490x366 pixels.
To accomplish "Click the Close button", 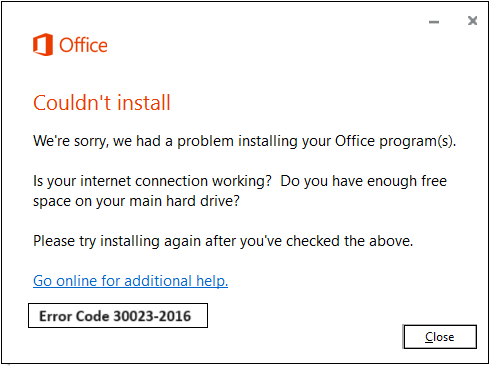I will [440, 337].
